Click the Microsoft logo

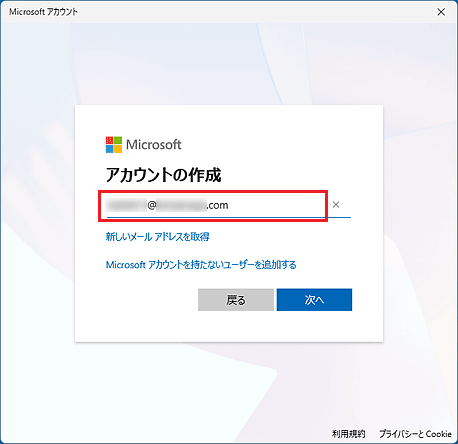144,145
